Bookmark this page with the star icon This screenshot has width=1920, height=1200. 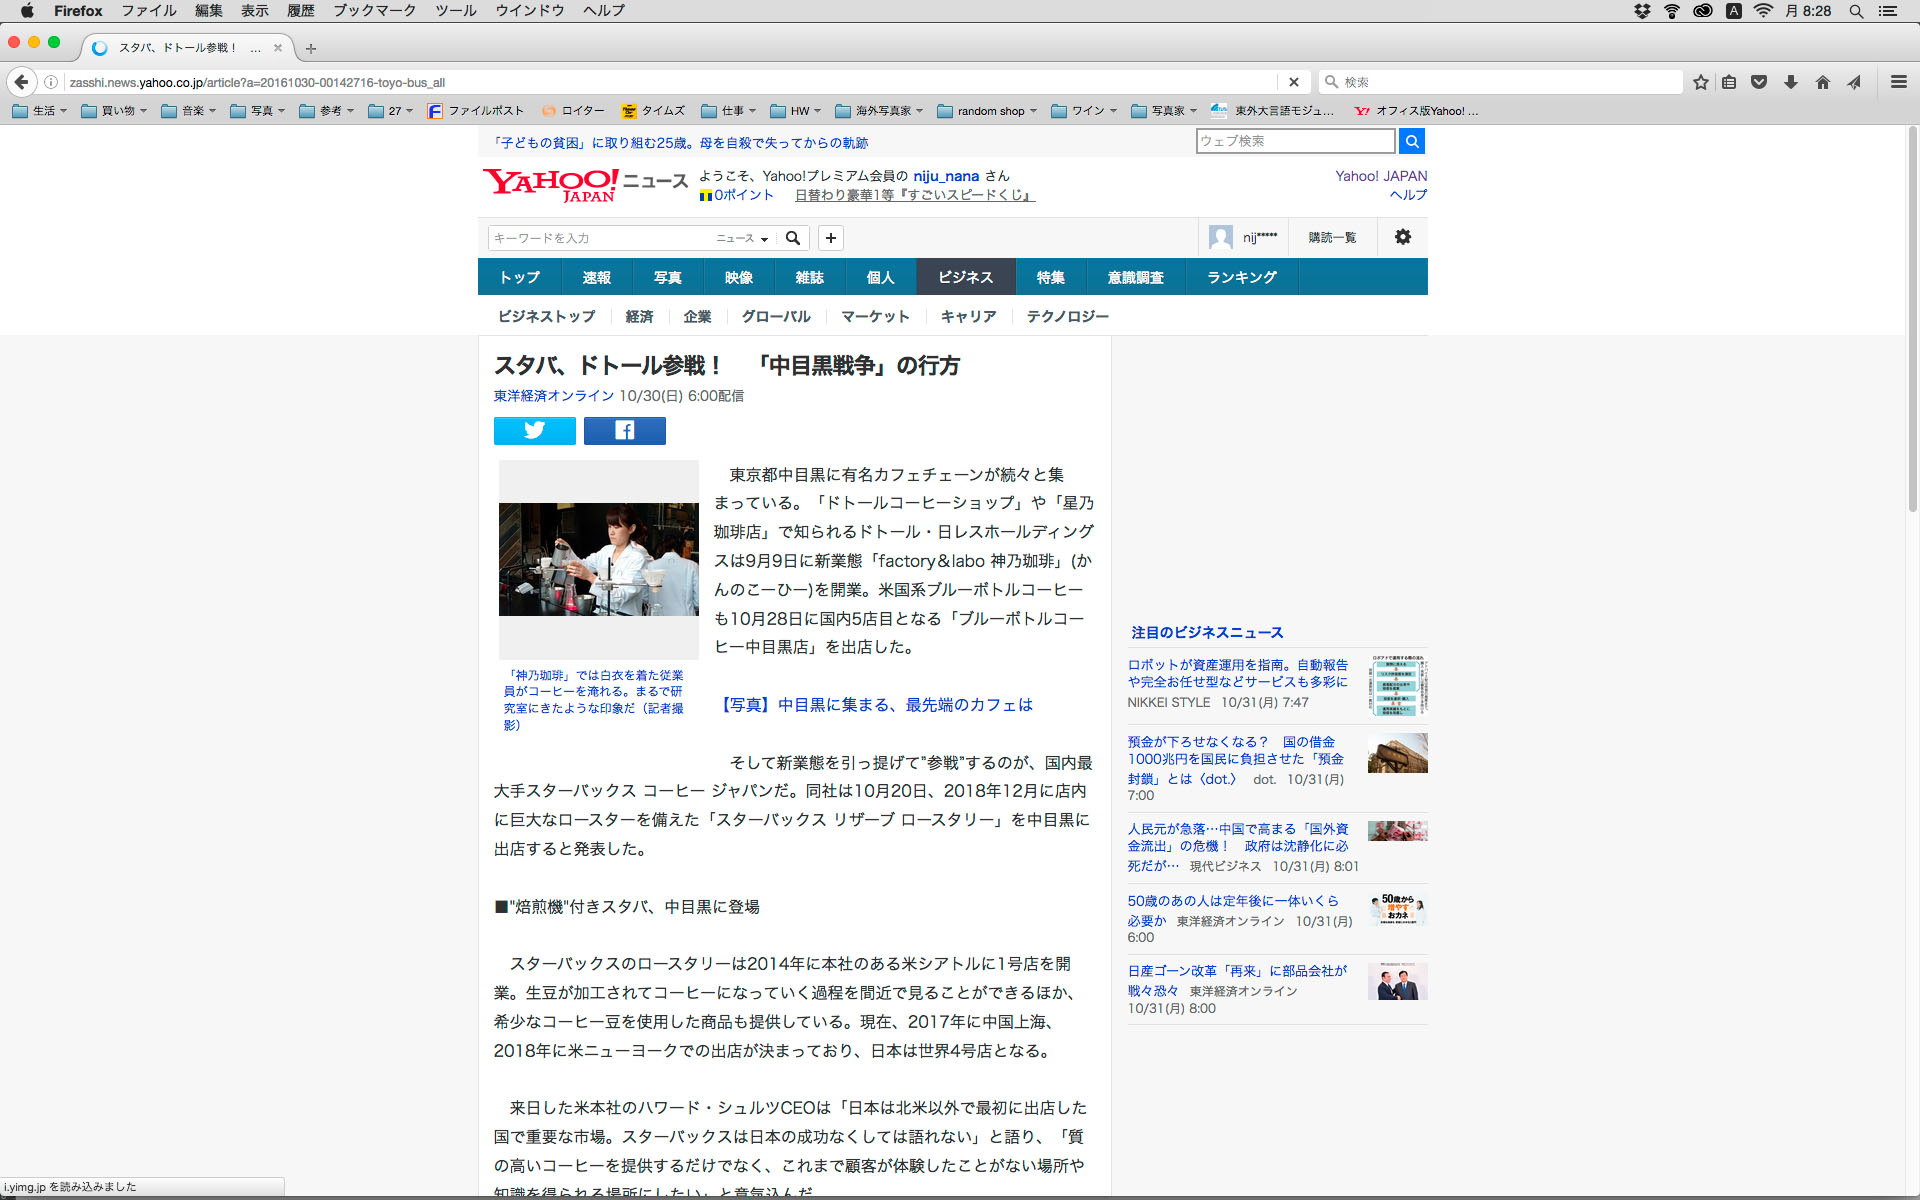(x=1700, y=82)
